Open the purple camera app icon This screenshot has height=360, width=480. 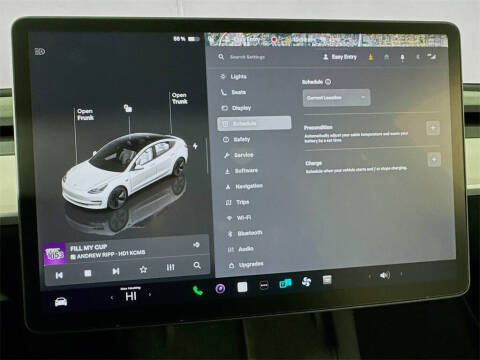220,288
